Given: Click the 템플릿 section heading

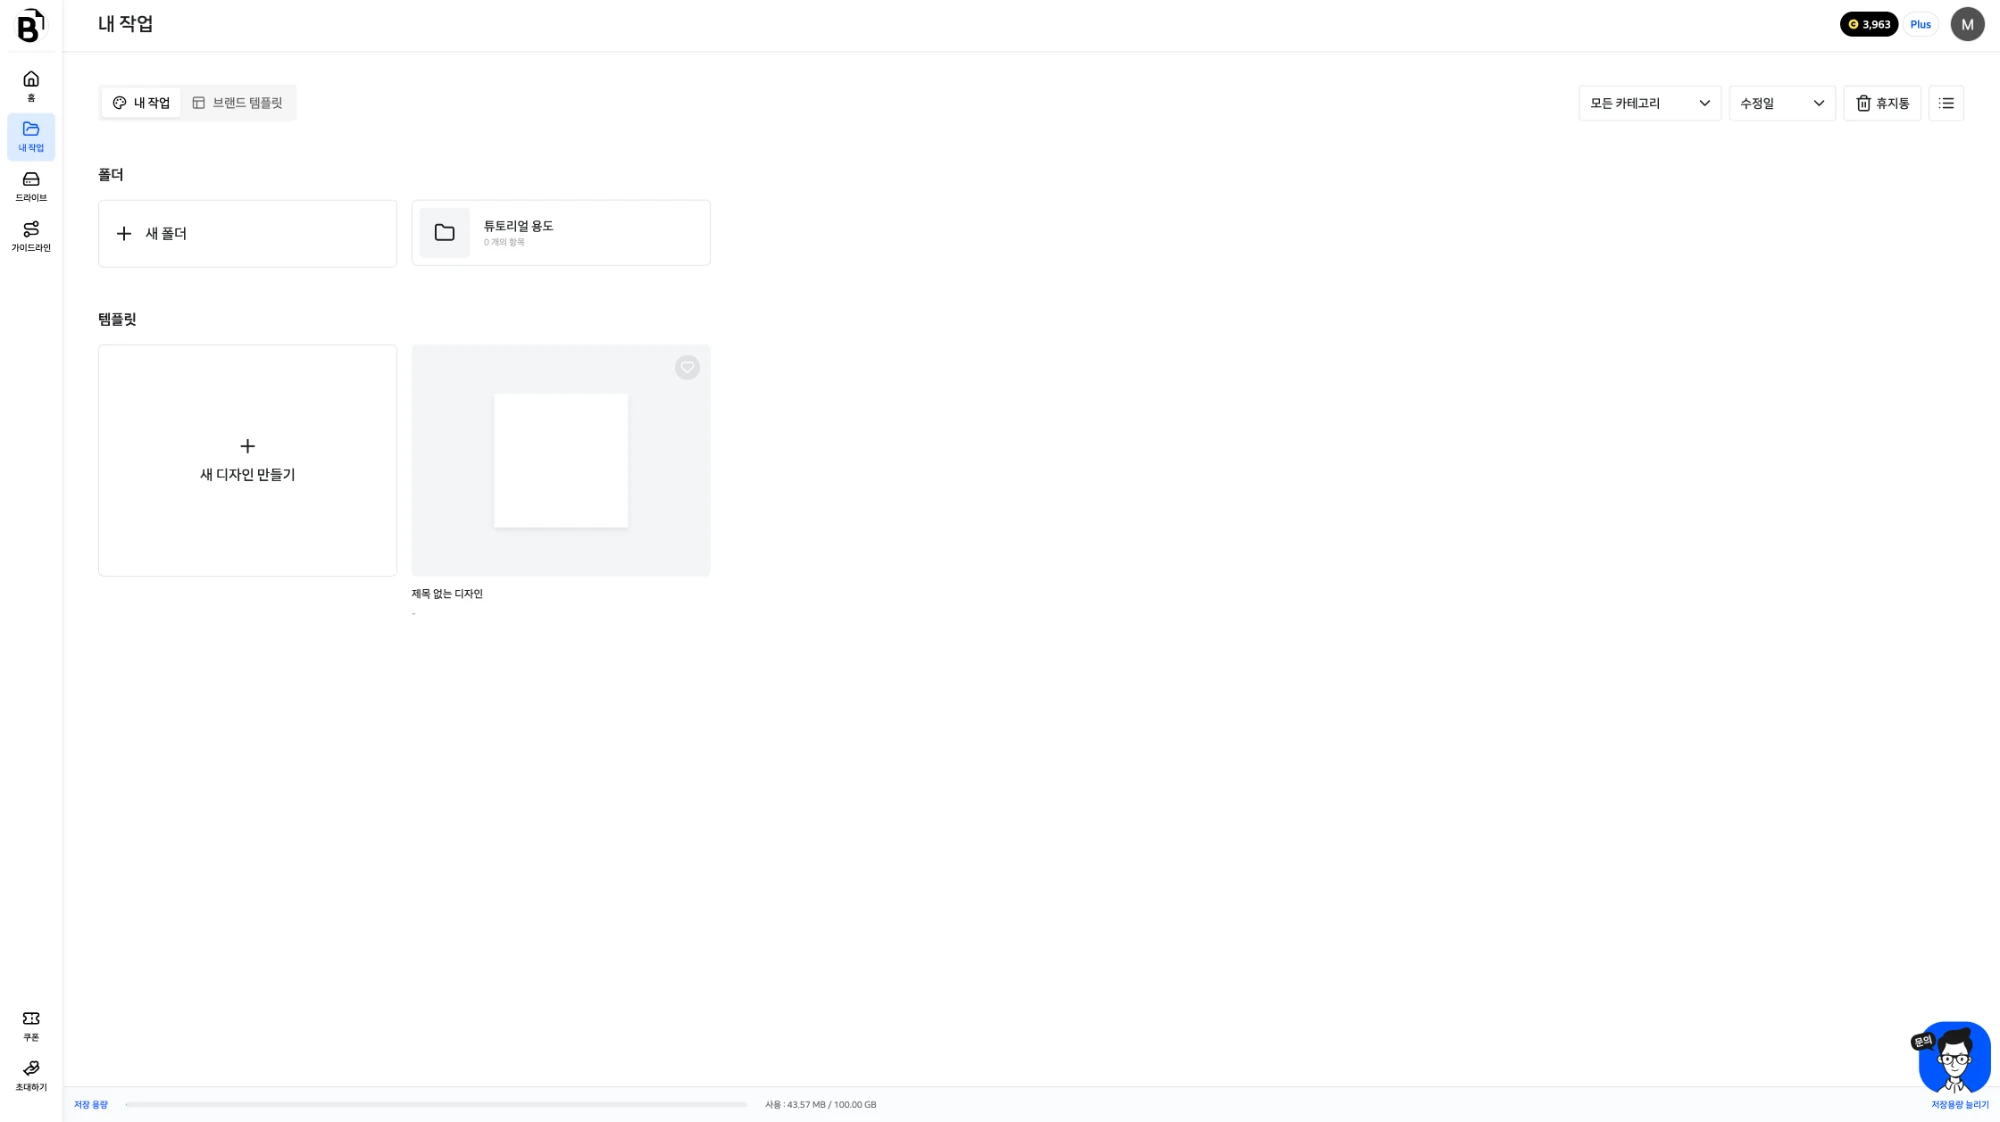Looking at the screenshot, I should coord(117,320).
